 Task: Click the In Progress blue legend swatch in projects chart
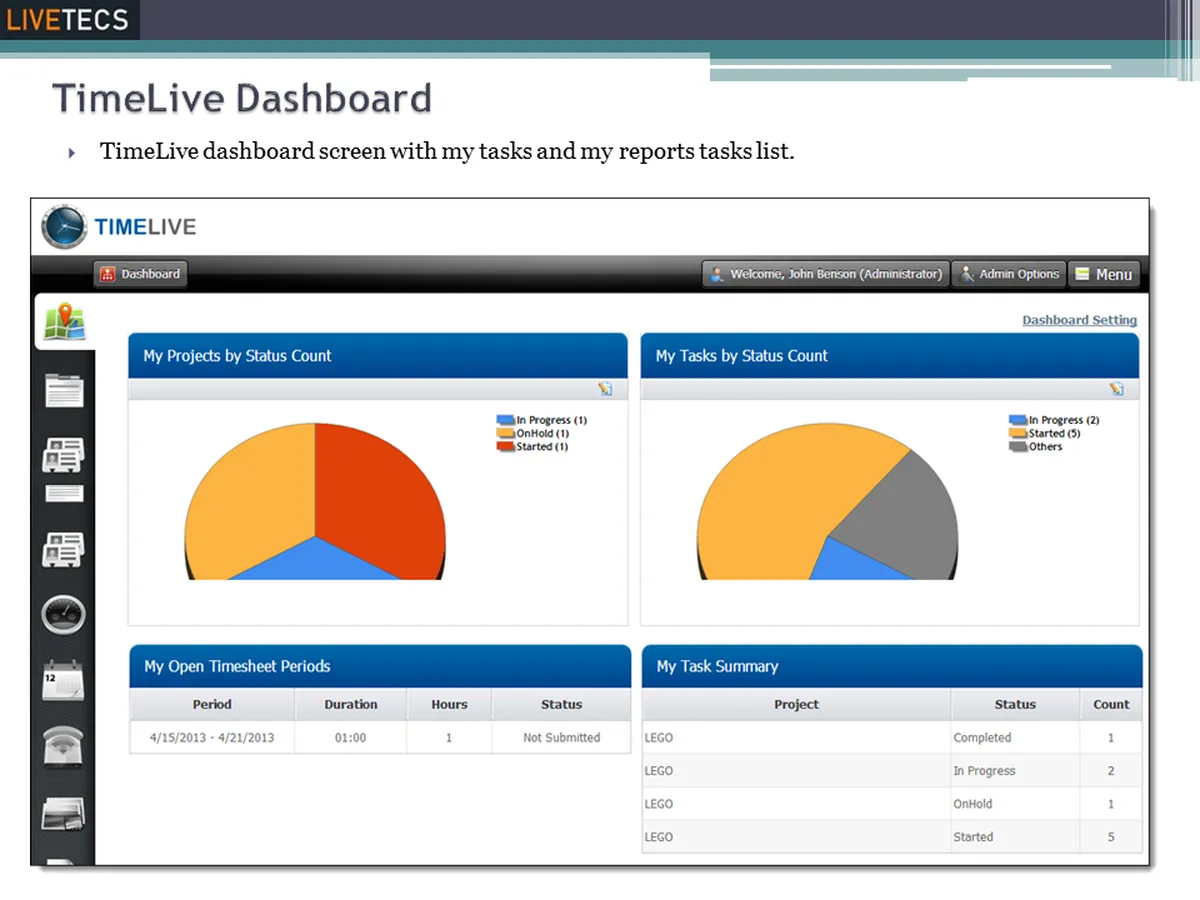[505, 420]
